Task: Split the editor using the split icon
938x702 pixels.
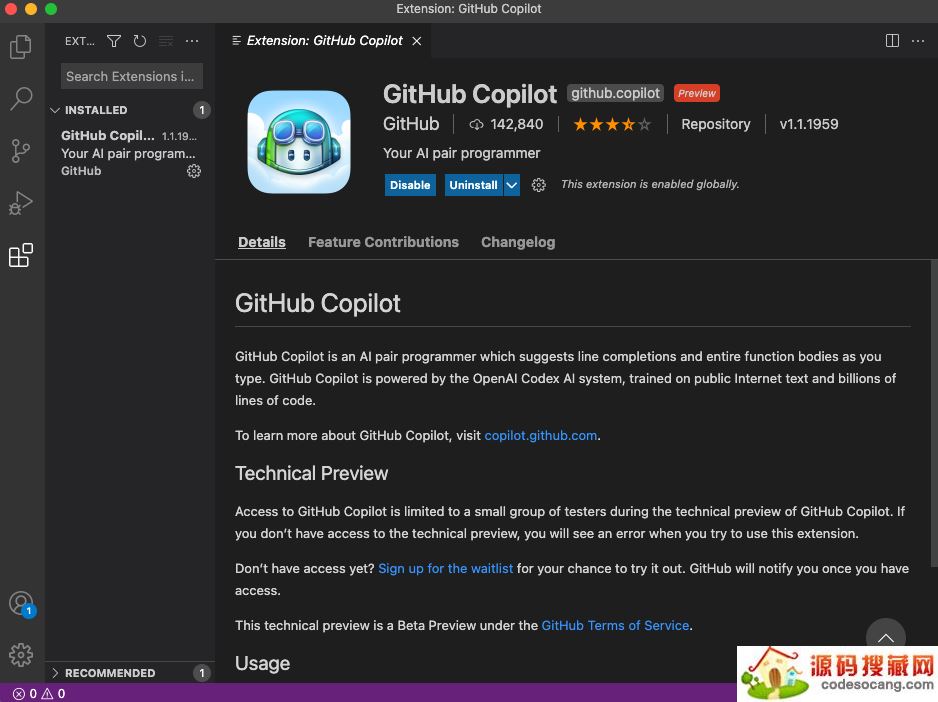Action: click(x=891, y=41)
